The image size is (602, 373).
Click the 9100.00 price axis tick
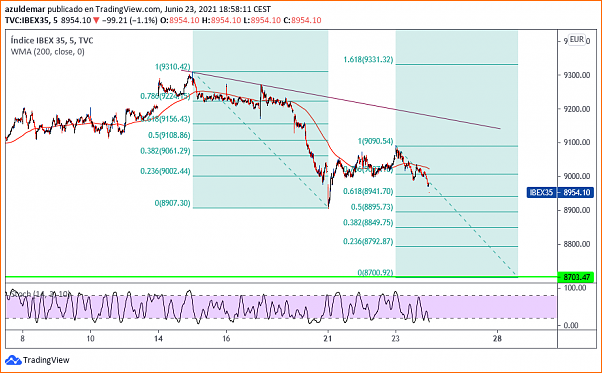click(x=577, y=142)
